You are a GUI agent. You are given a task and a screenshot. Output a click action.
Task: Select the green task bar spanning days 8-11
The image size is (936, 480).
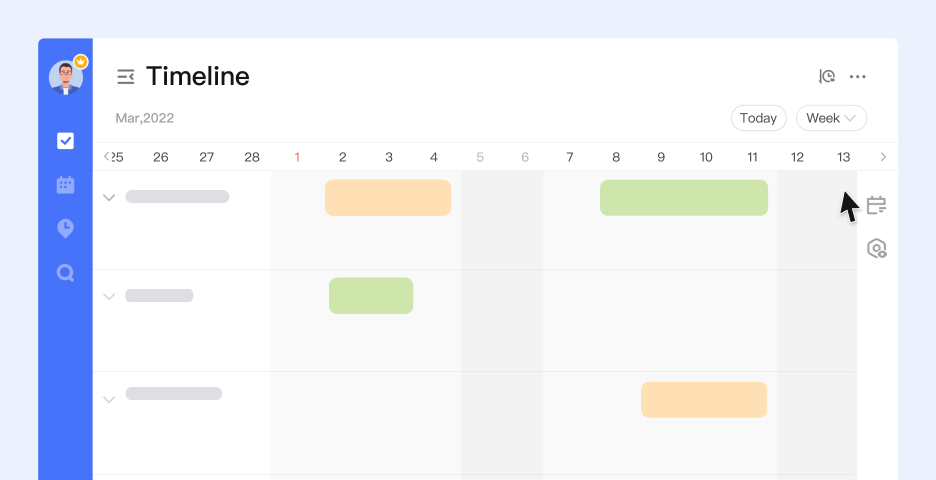coord(684,198)
